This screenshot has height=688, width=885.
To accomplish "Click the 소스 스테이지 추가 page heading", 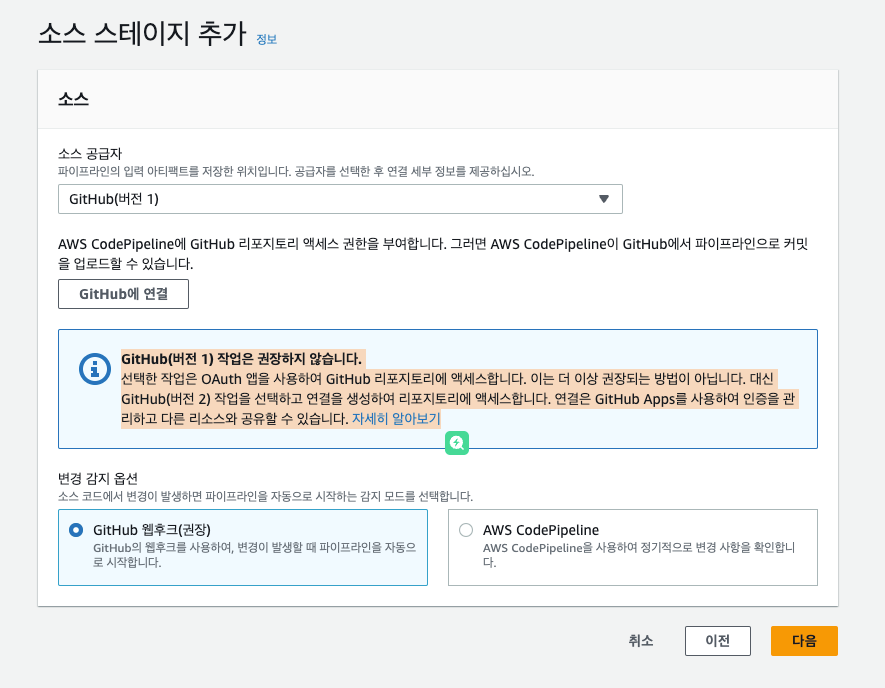I will click(x=142, y=34).
